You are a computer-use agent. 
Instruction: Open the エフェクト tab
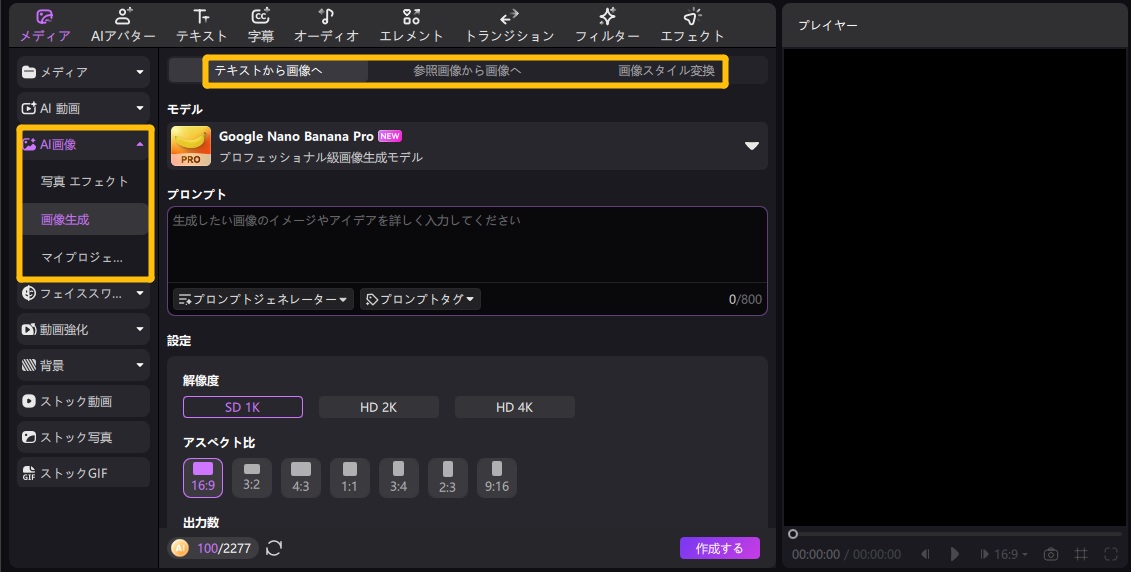tap(692, 26)
